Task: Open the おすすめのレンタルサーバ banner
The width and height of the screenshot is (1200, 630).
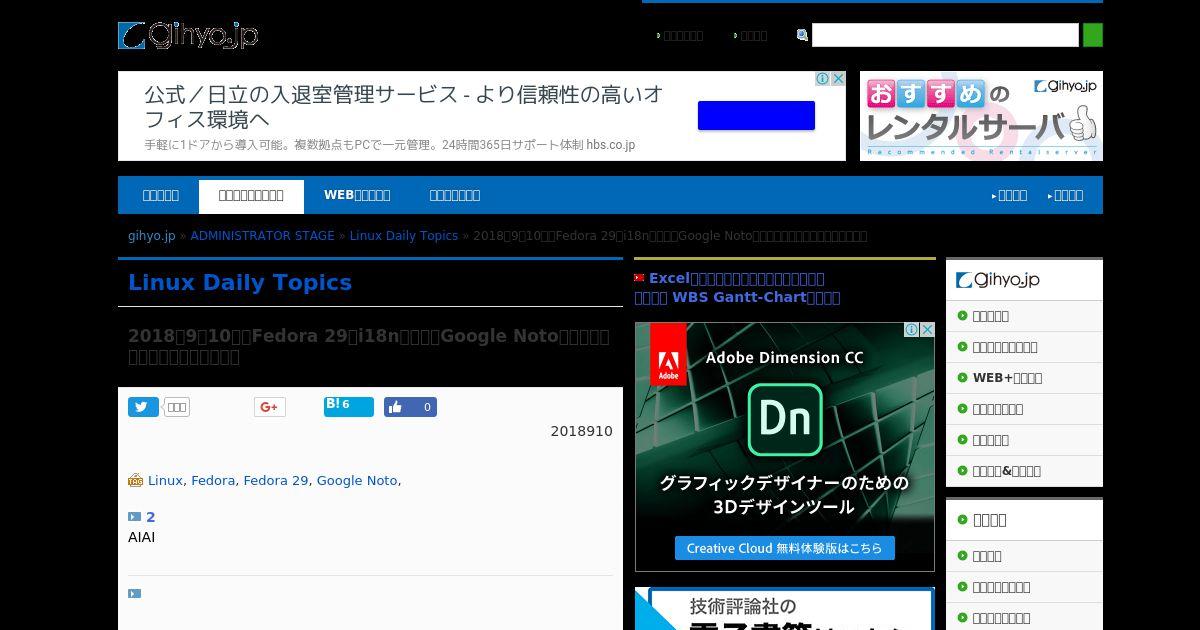Action: [981, 116]
